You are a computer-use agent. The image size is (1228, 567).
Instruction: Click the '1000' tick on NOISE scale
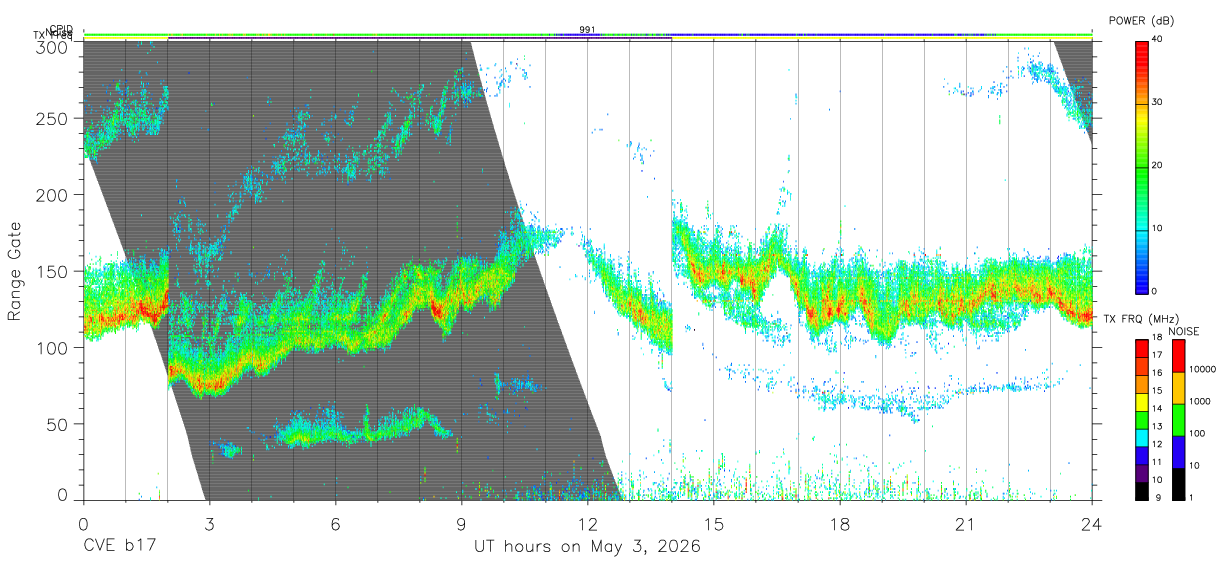coord(1200,401)
